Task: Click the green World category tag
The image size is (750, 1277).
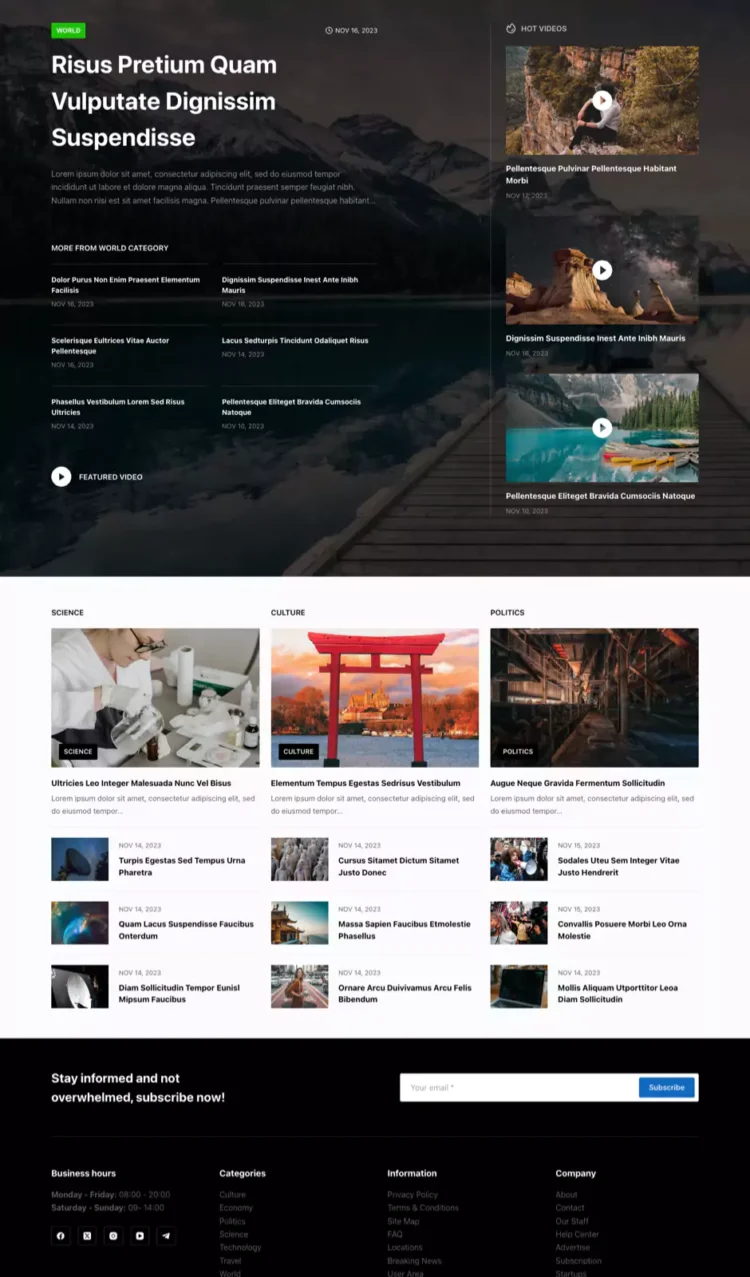Action: pyautogui.click(x=68, y=31)
